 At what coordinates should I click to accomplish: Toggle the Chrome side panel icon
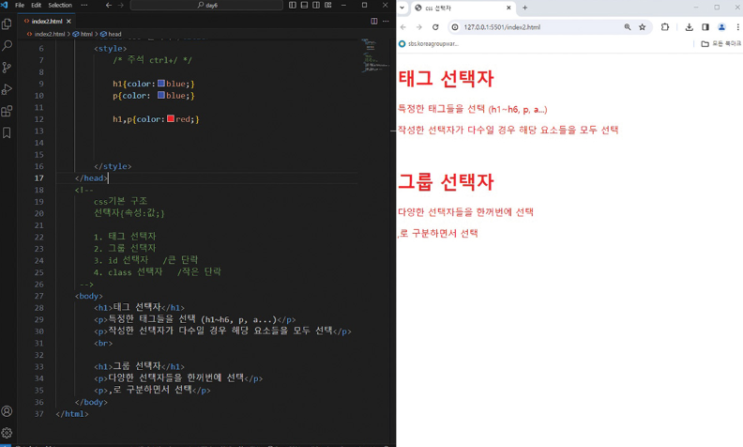coord(705,27)
